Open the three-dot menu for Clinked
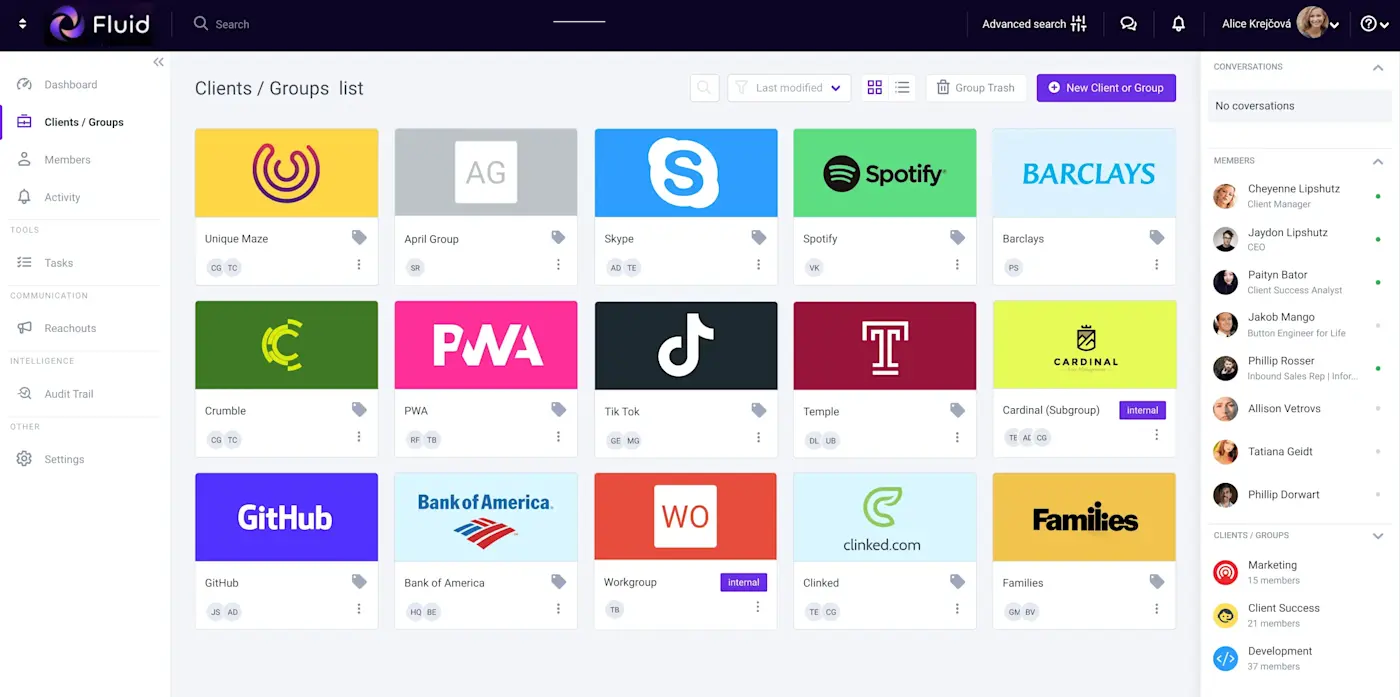Screen dimensions: 1400x697 click(957, 609)
